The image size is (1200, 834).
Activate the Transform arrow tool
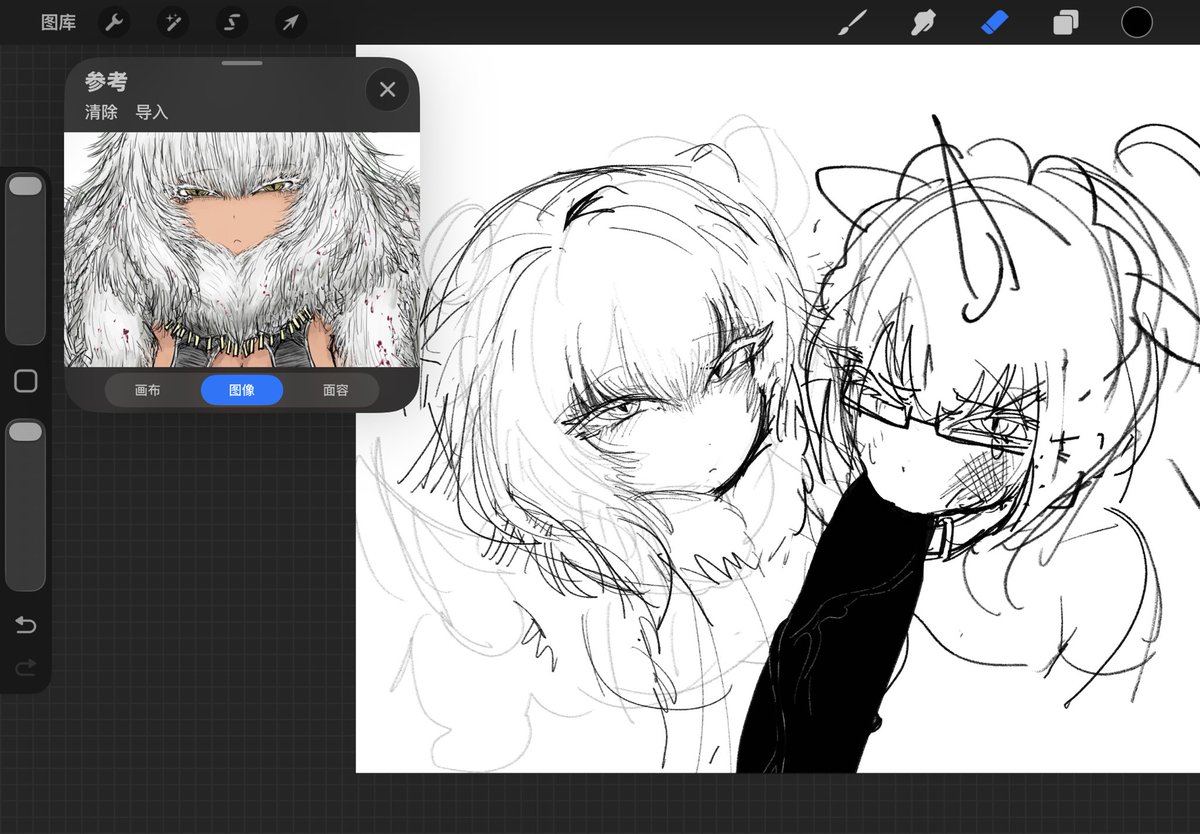click(291, 22)
